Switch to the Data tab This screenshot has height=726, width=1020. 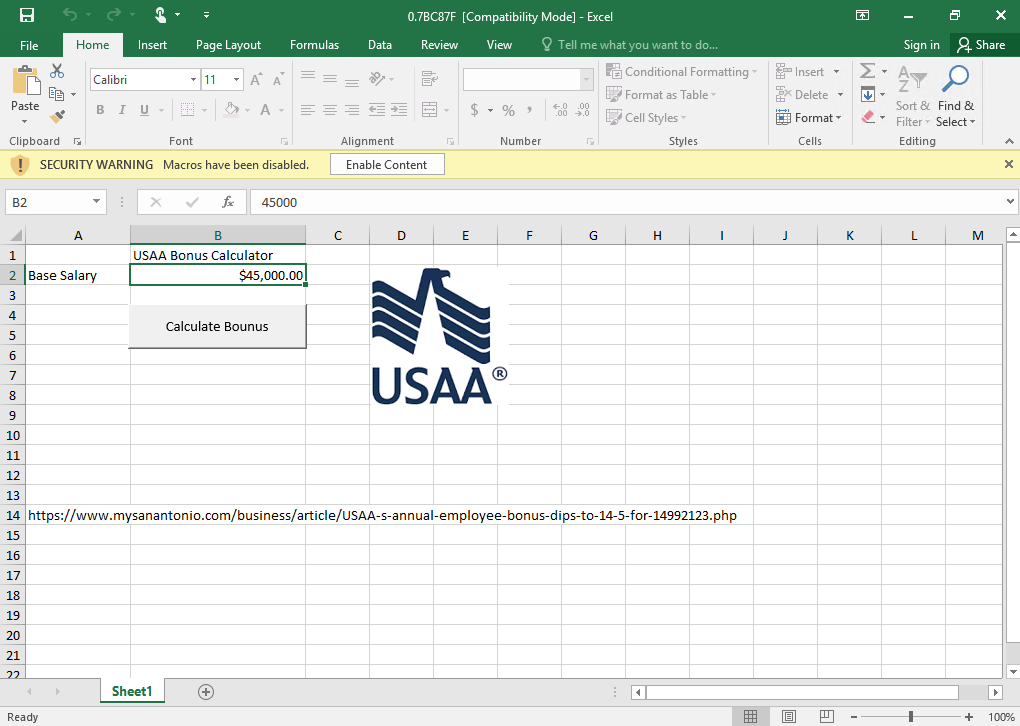pos(380,45)
